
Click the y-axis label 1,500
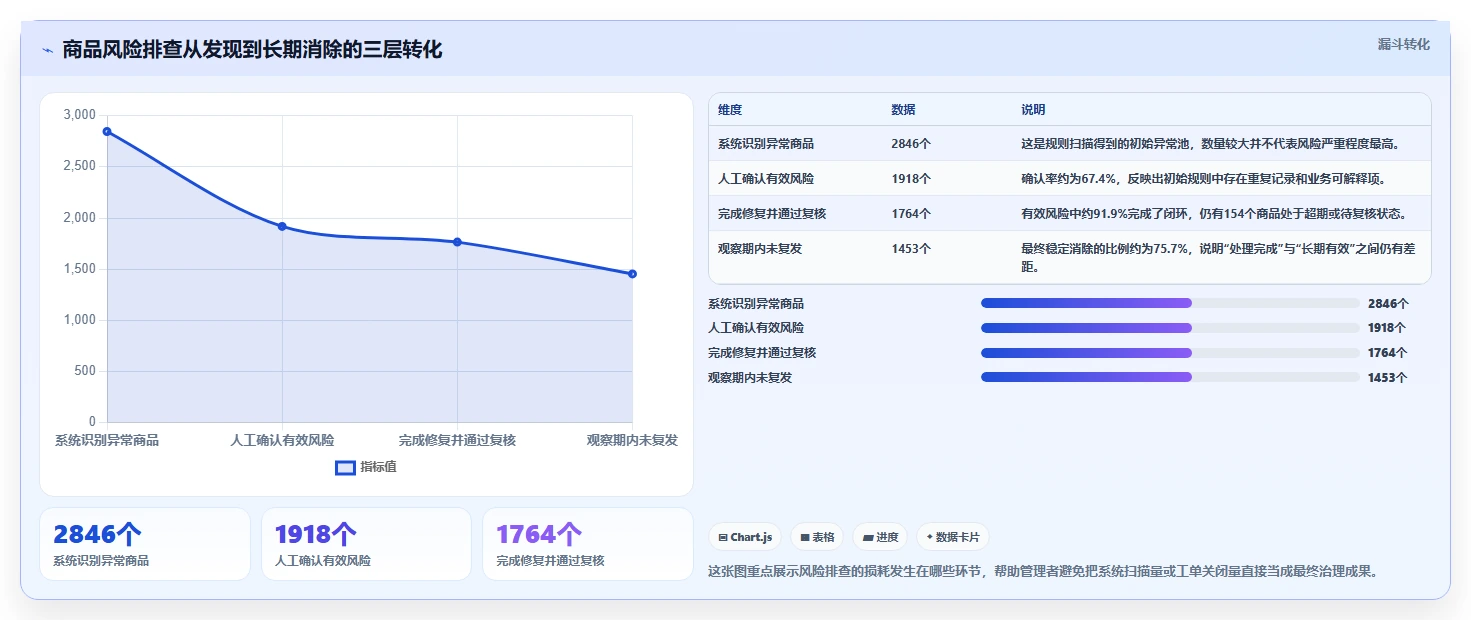79,269
